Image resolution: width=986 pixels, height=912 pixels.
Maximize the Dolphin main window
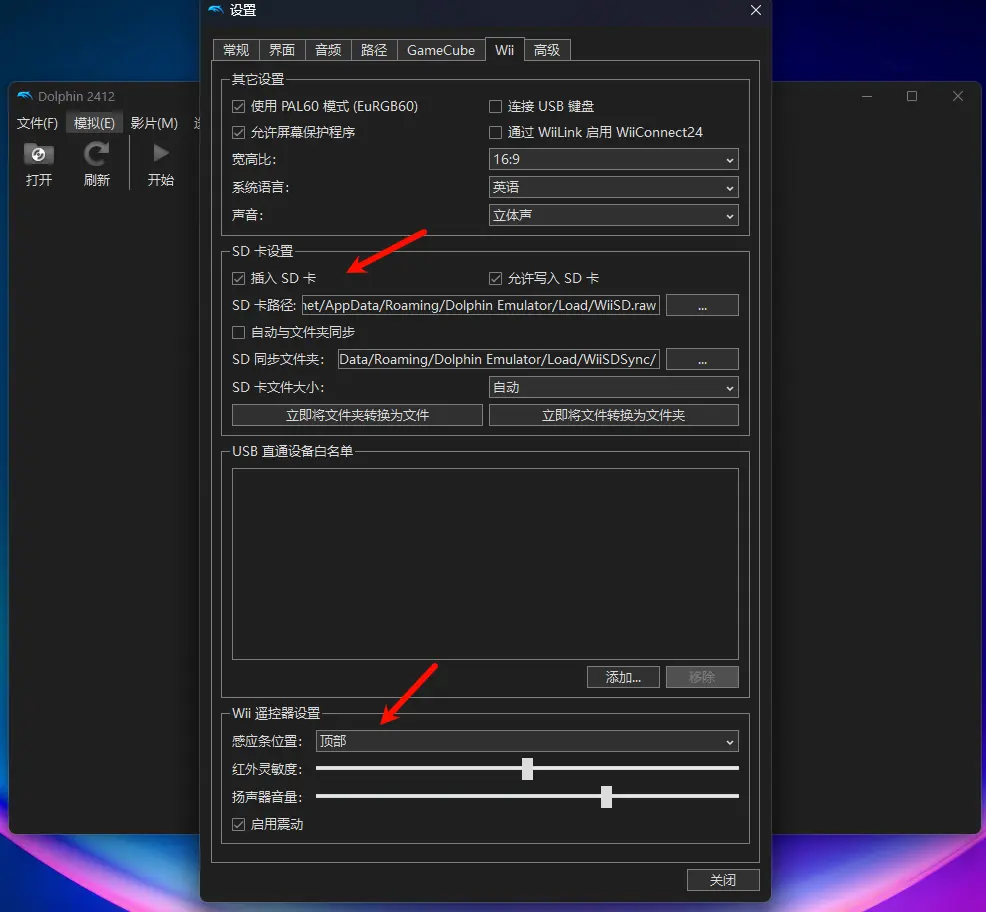coord(912,96)
